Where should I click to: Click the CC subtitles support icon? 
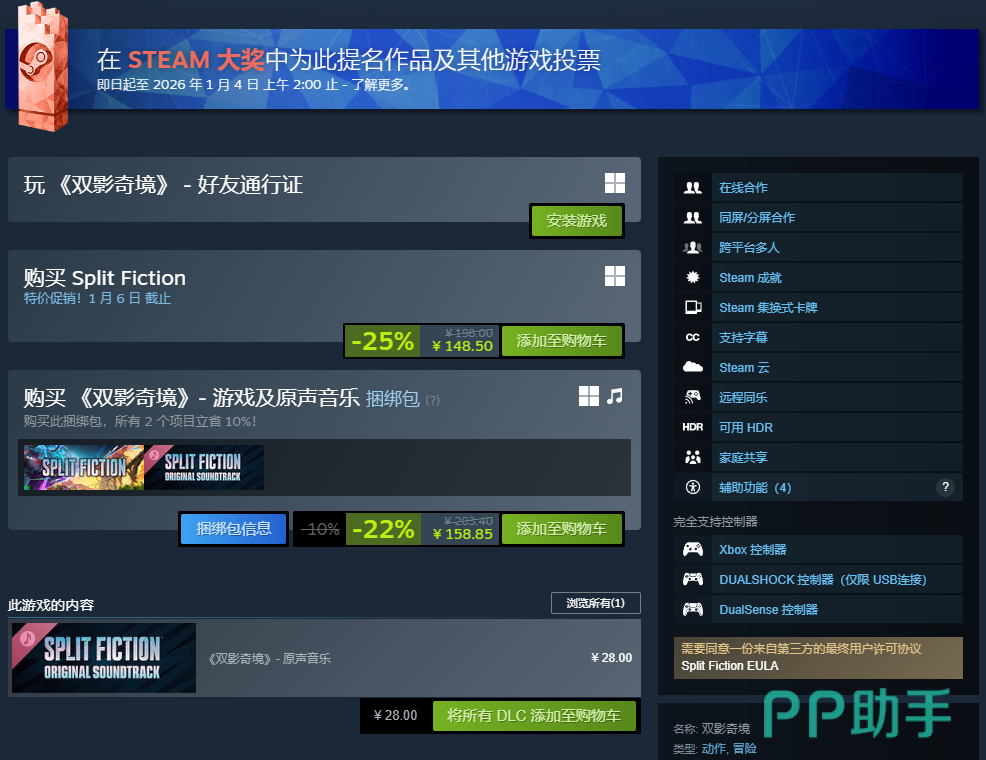point(692,338)
